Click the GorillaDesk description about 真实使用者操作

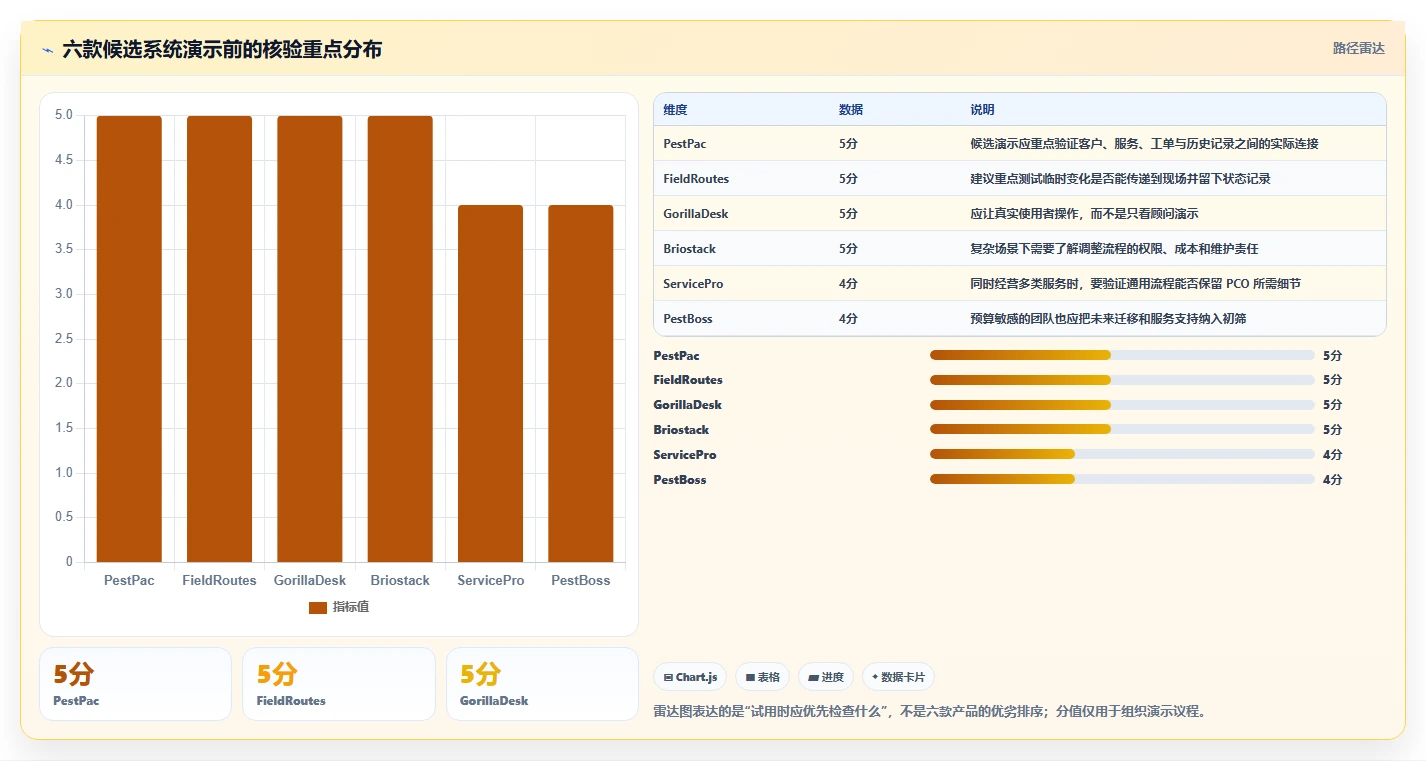pyautogui.click(x=1084, y=214)
